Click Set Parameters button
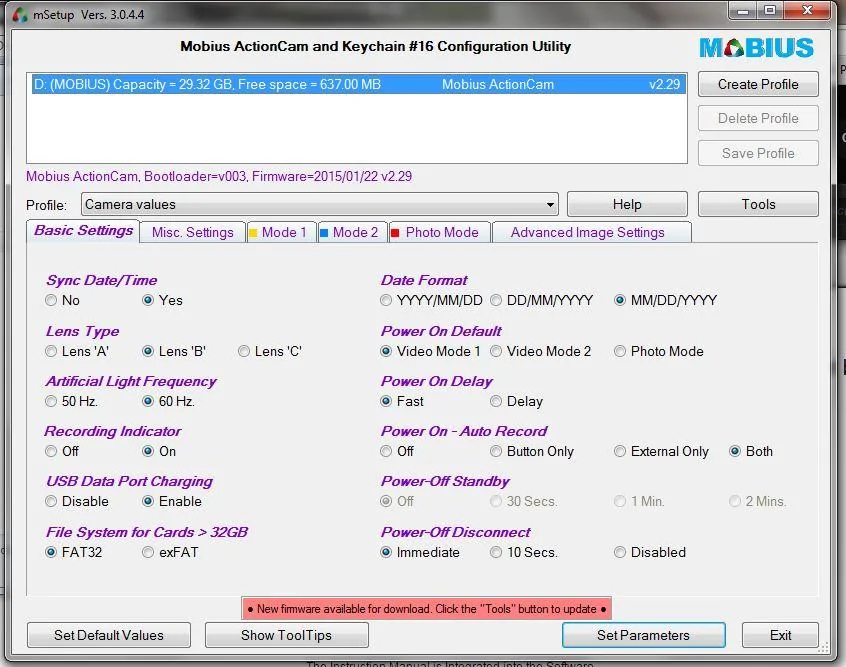 click(643, 635)
